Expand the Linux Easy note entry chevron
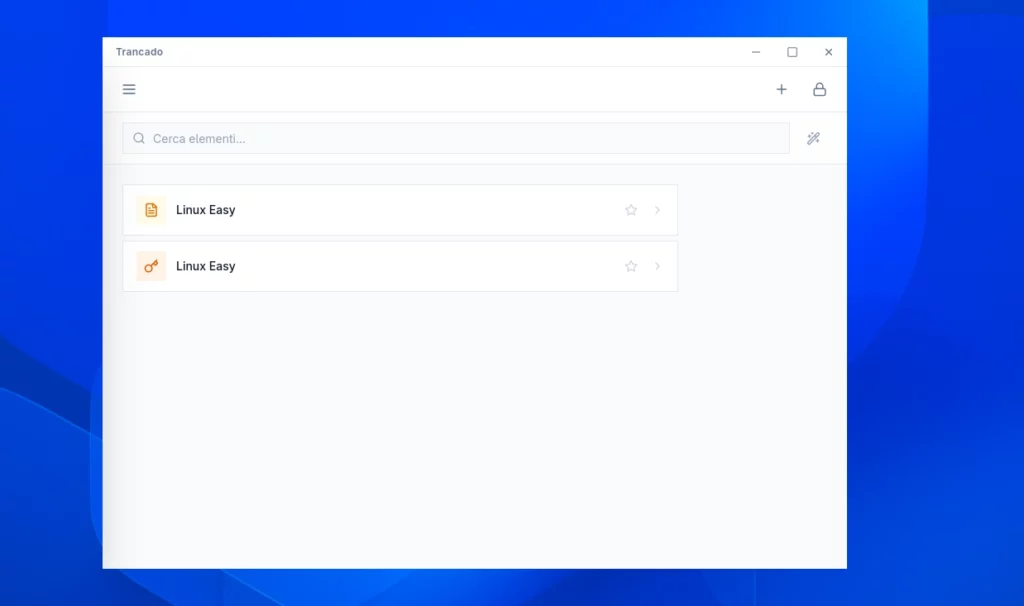Viewport: 1024px width, 606px height. click(x=658, y=210)
